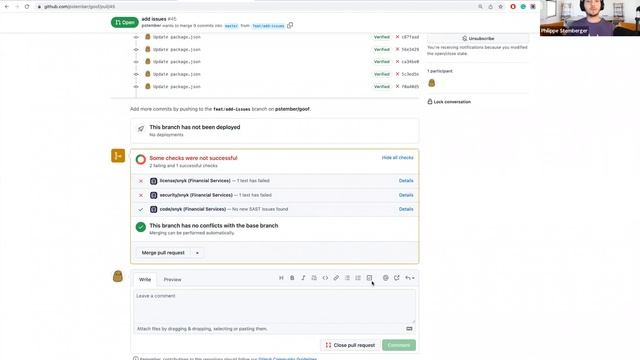Screen dimensions: 640x360
Task: Insert a numbered list in comment
Action: (x=358, y=278)
